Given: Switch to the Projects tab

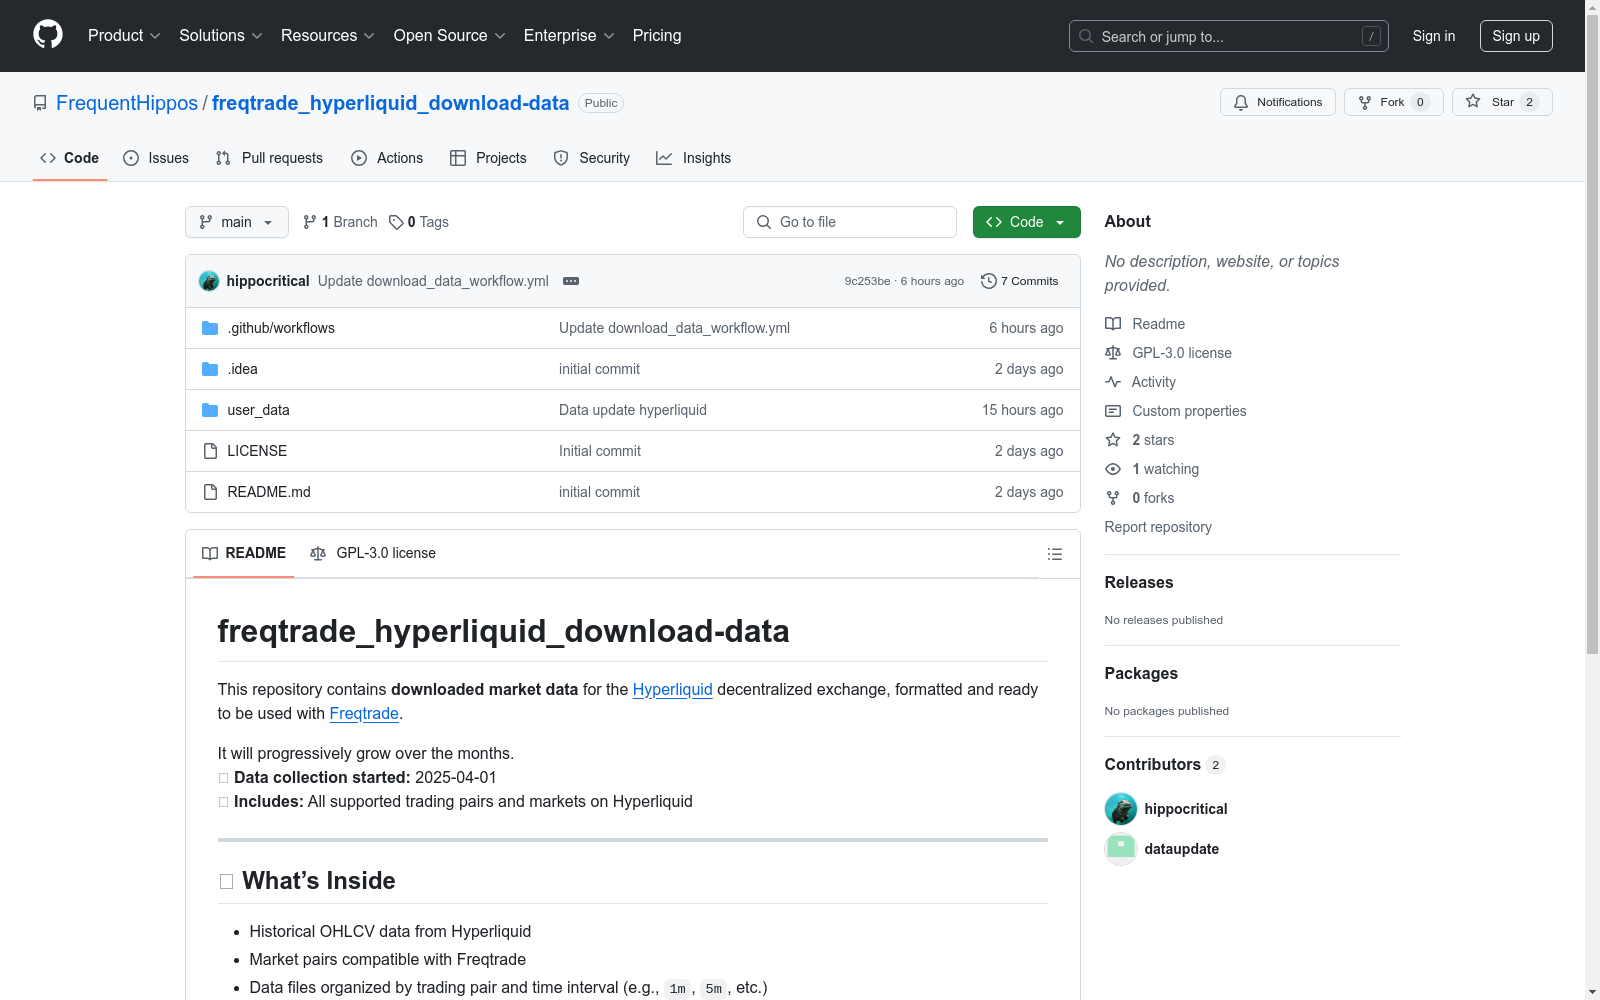Looking at the screenshot, I should click(488, 158).
